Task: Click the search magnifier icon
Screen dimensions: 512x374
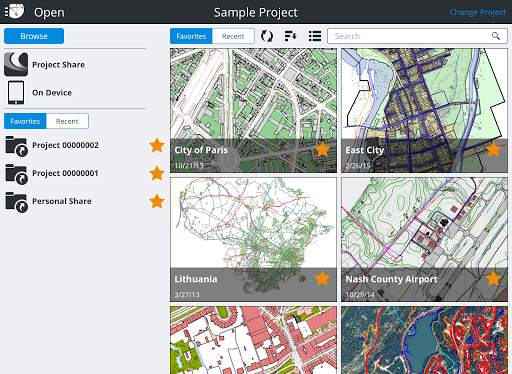Action: pyautogui.click(x=496, y=36)
